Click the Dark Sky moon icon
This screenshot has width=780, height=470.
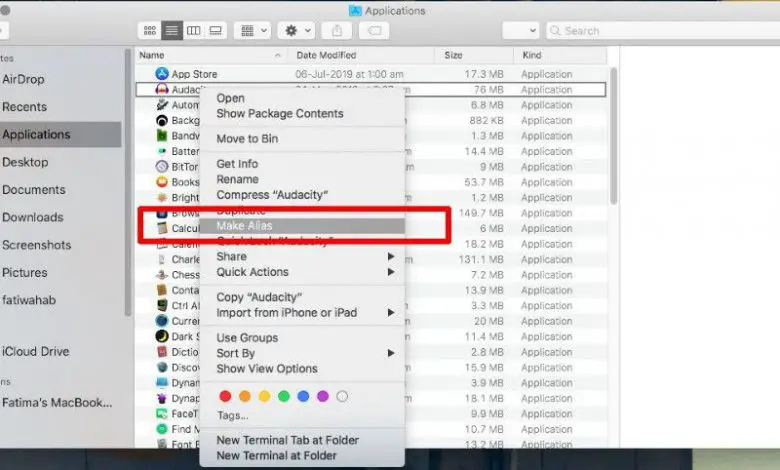162,336
